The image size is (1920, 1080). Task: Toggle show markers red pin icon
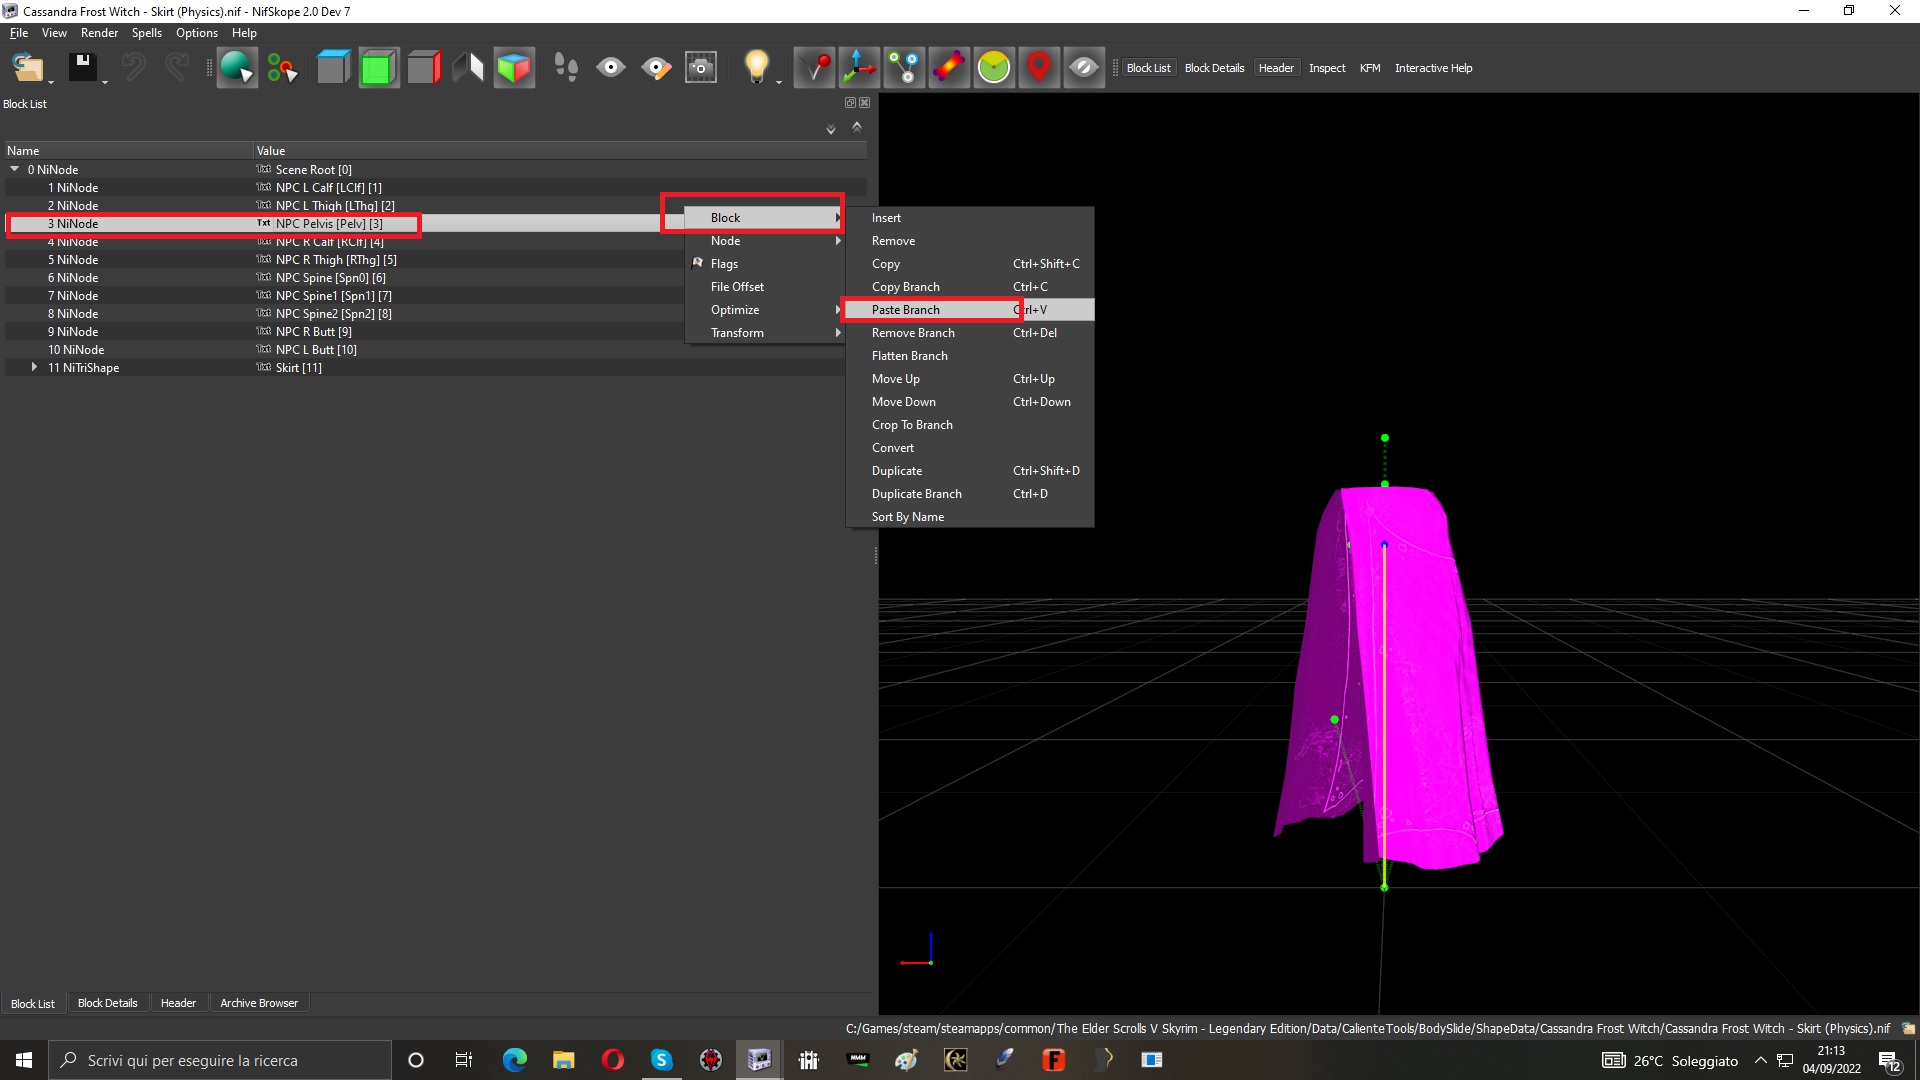[815, 68]
